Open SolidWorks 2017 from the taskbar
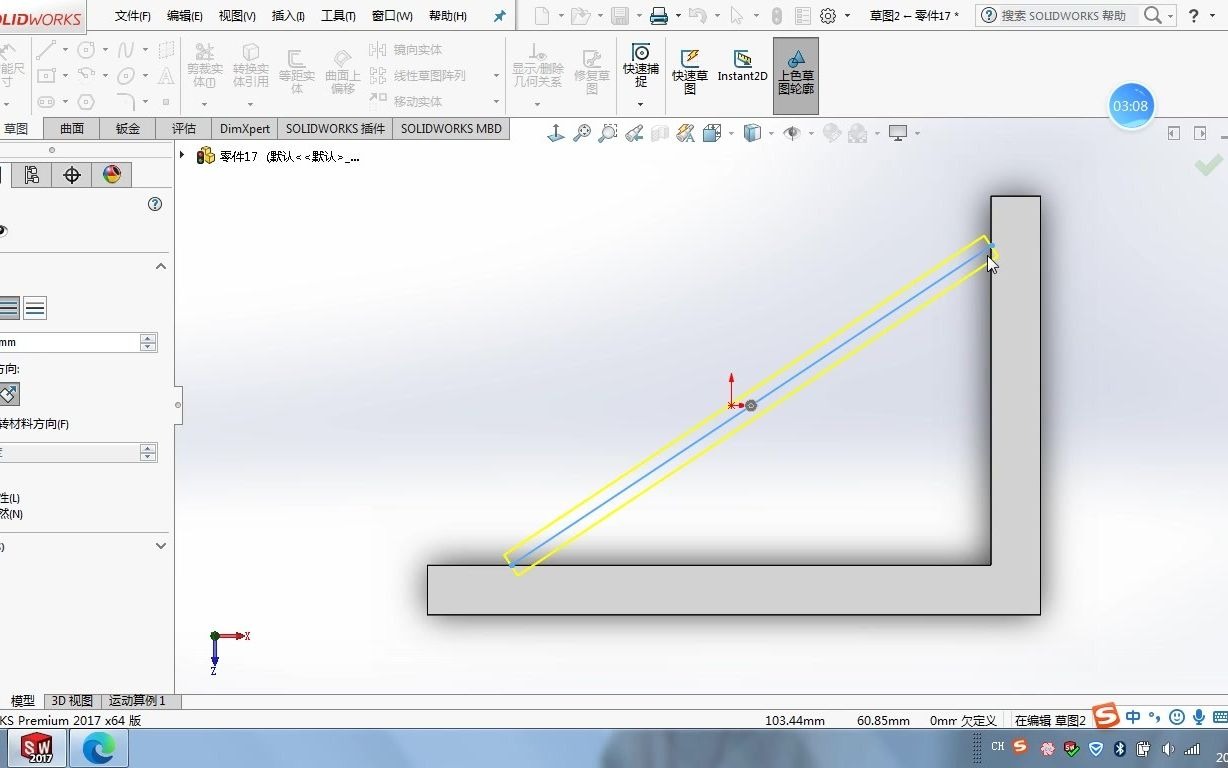1228x768 pixels. tap(37, 747)
